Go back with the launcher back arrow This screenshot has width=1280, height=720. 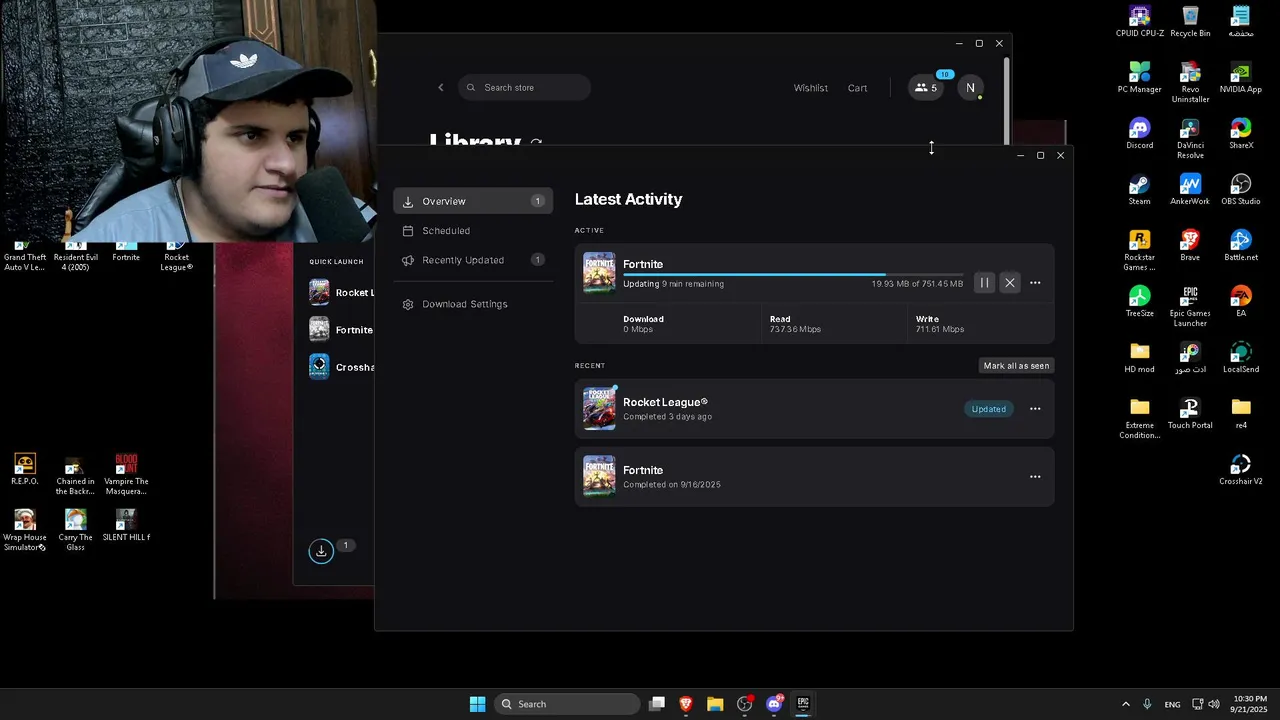441,88
